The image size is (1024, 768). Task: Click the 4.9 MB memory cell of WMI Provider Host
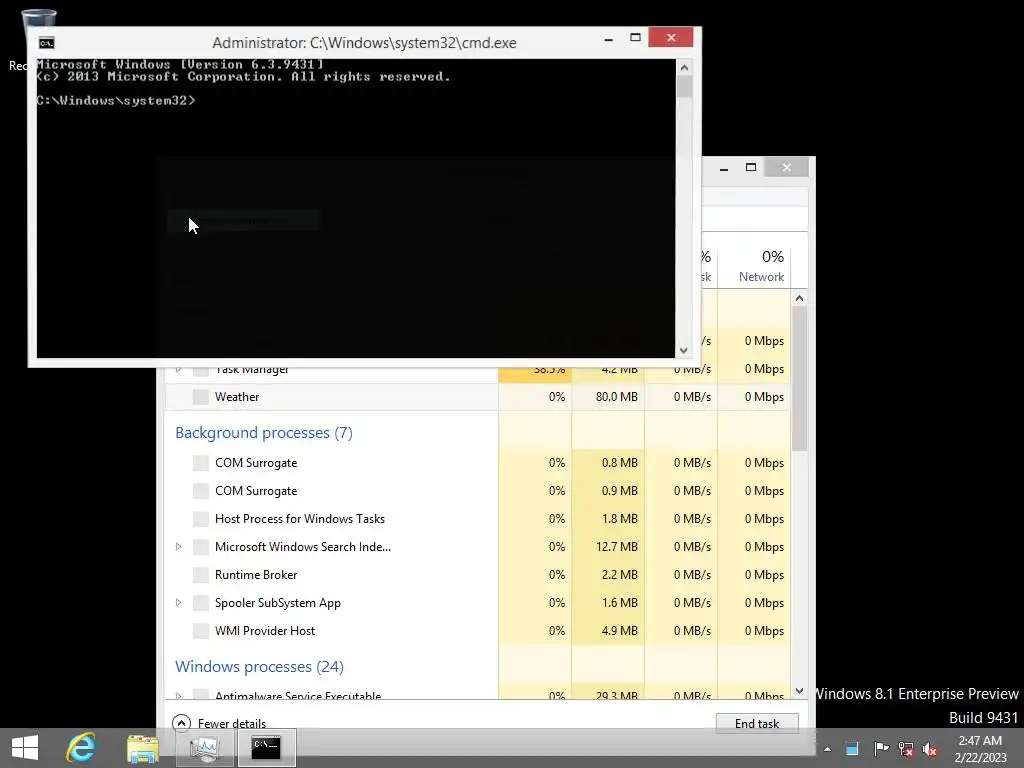point(608,631)
